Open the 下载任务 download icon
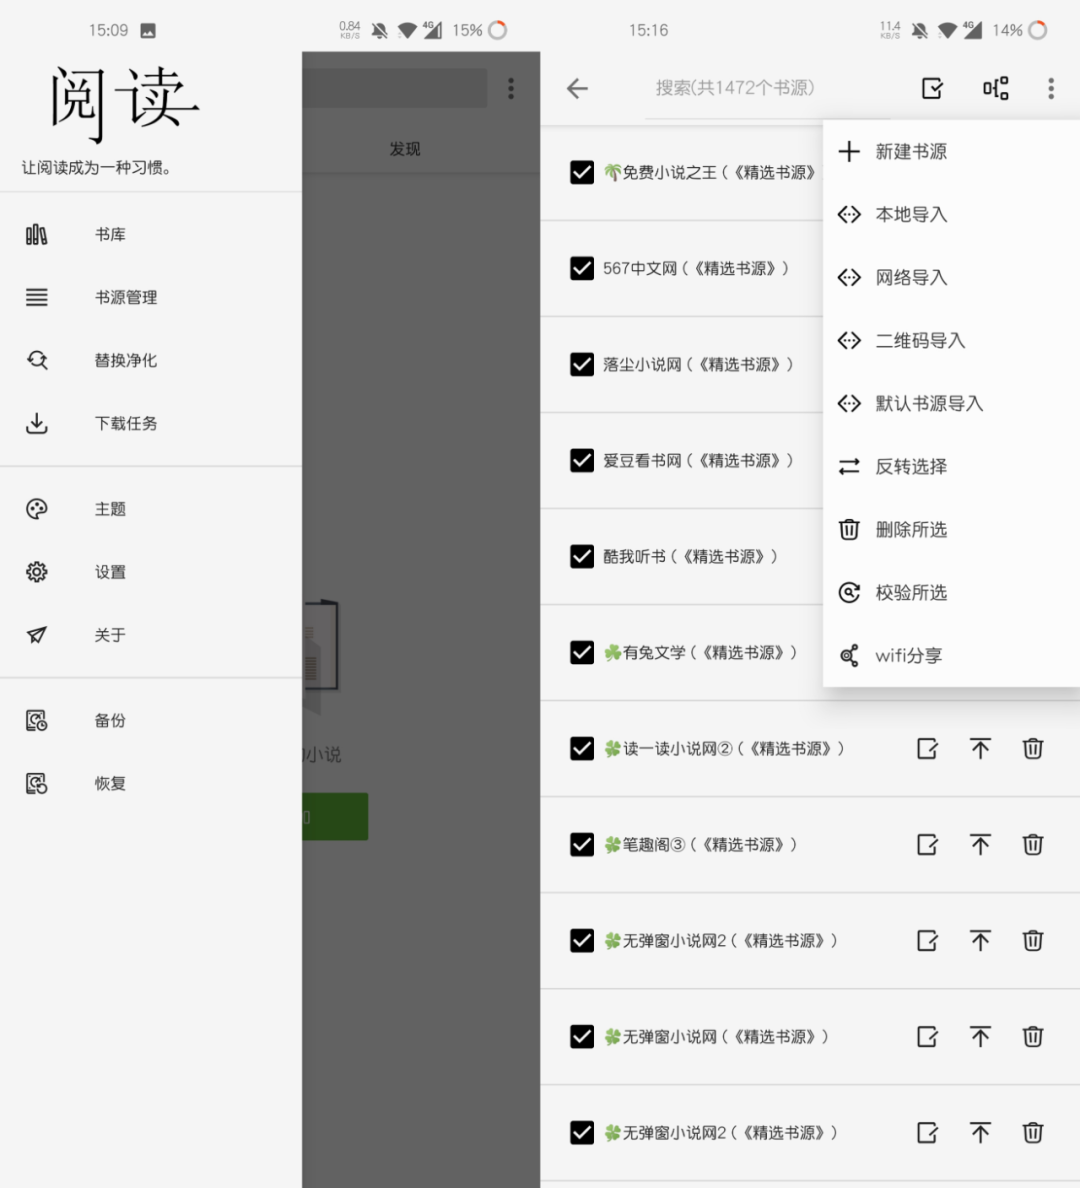Image resolution: width=1080 pixels, height=1188 pixels. [x=36, y=423]
